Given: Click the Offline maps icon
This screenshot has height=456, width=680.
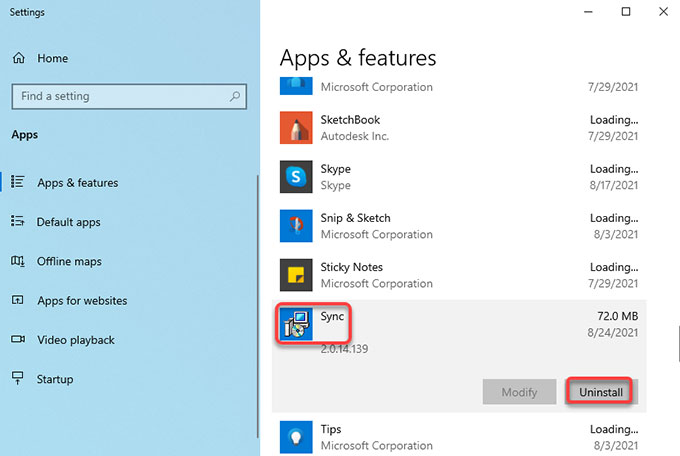Looking at the screenshot, I should [x=18, y=261].
